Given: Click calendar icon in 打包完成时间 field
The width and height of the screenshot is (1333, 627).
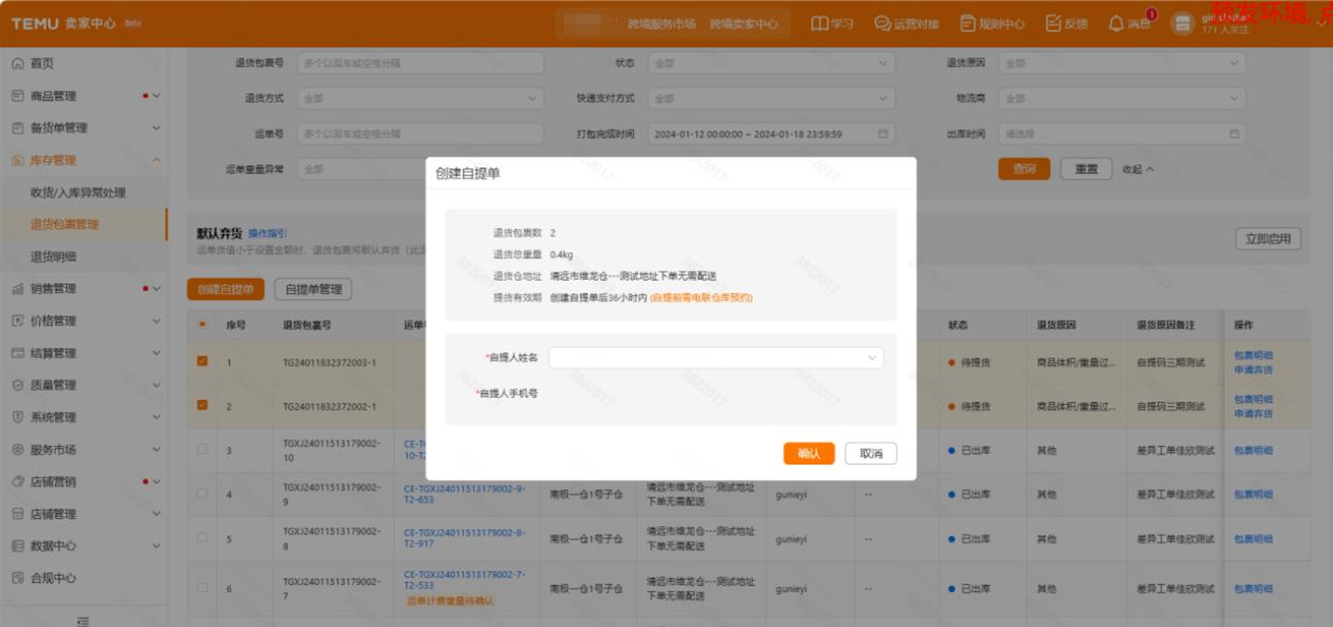Looking at the screenshot, I should [x=883, y=134].
